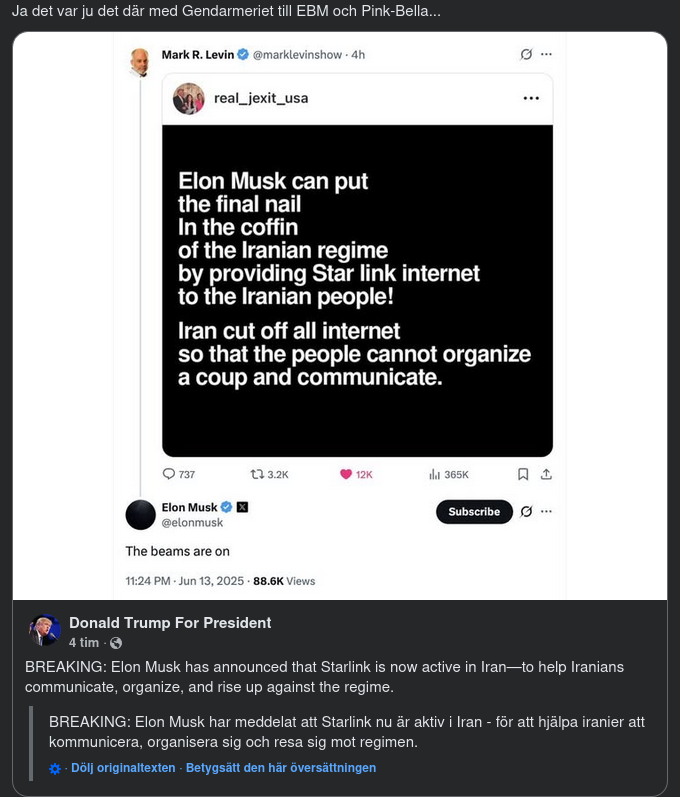The width and height of the screenshot is (680, 797).
Task: Click Betygsätt den här översättningen link
Action: click(281, 768)
